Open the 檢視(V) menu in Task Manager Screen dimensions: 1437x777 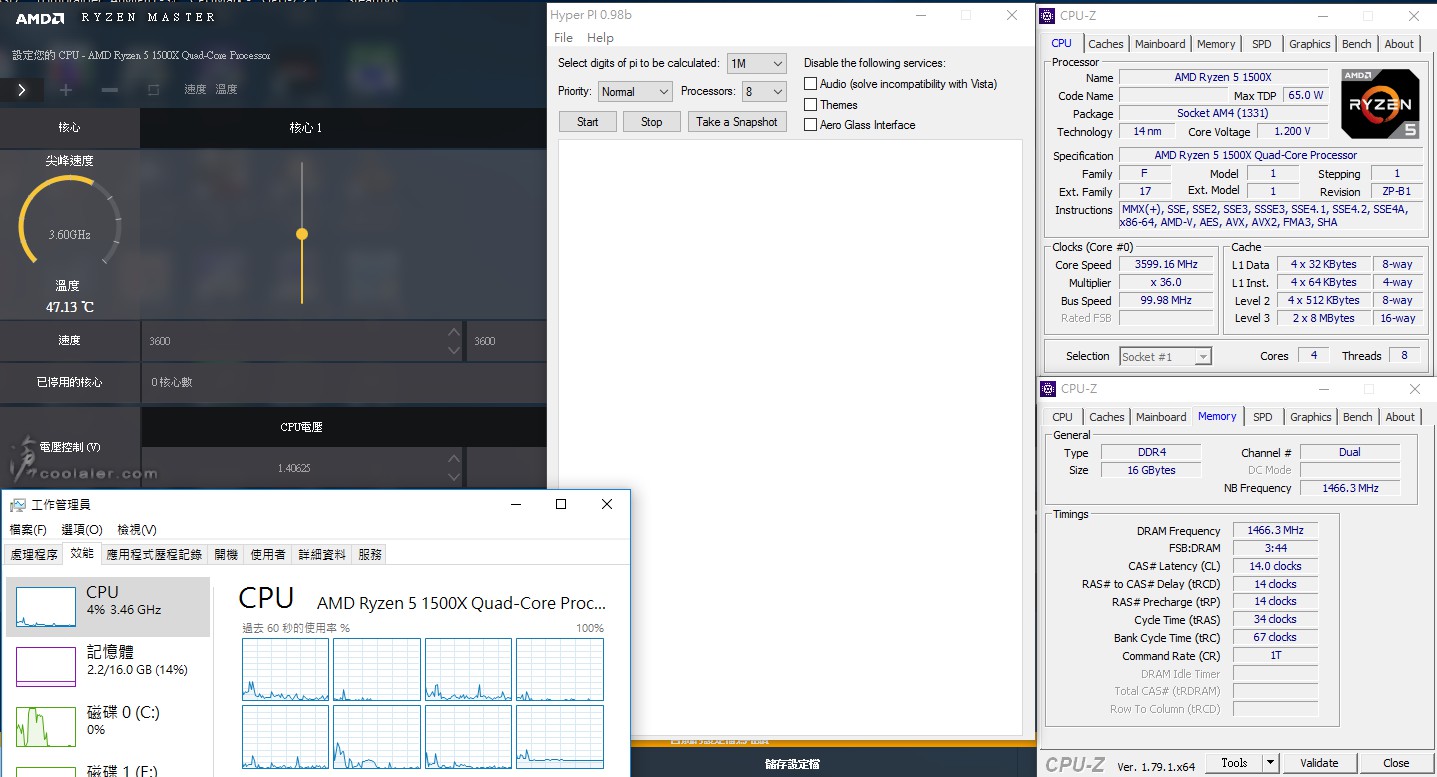(137, 530)
